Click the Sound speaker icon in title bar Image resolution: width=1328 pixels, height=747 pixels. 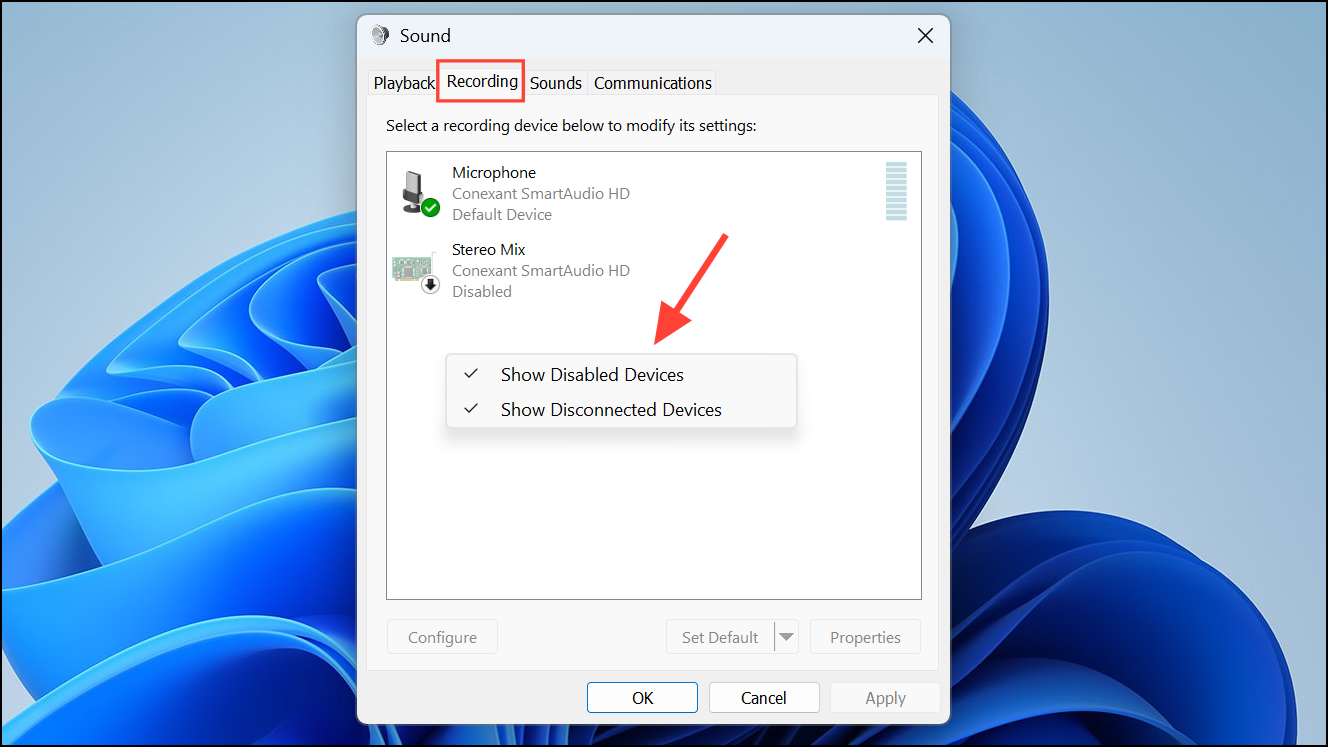click(380, 35)
